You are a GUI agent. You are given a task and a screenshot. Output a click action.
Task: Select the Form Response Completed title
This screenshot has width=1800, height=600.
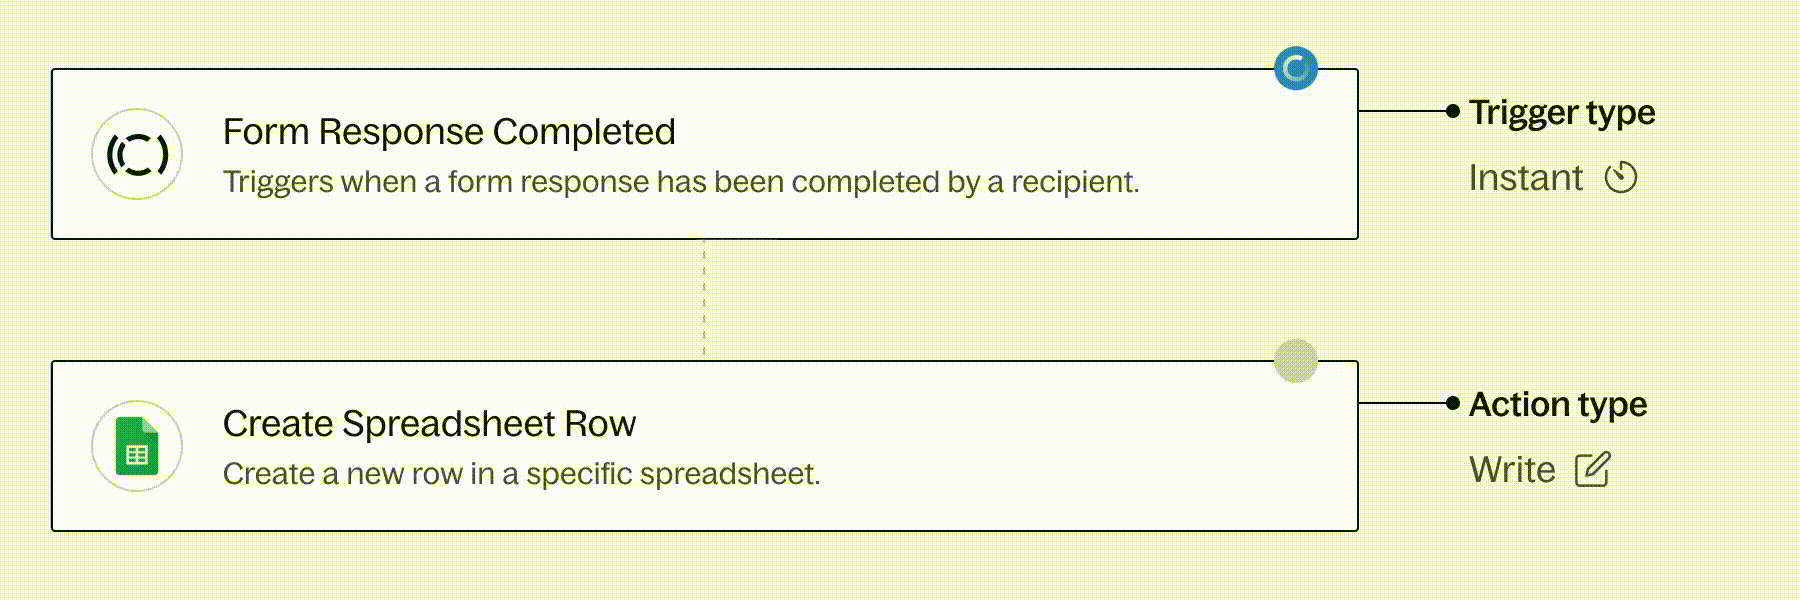[449, 132]
